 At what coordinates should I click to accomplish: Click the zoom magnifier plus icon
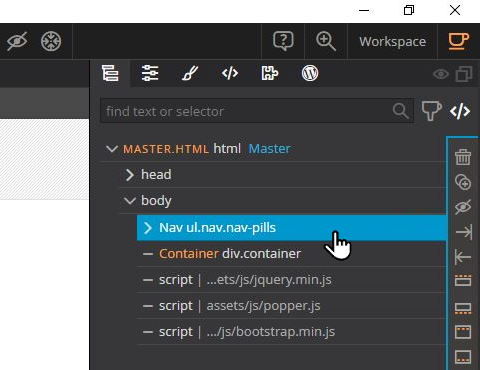[x=326, y=41]
